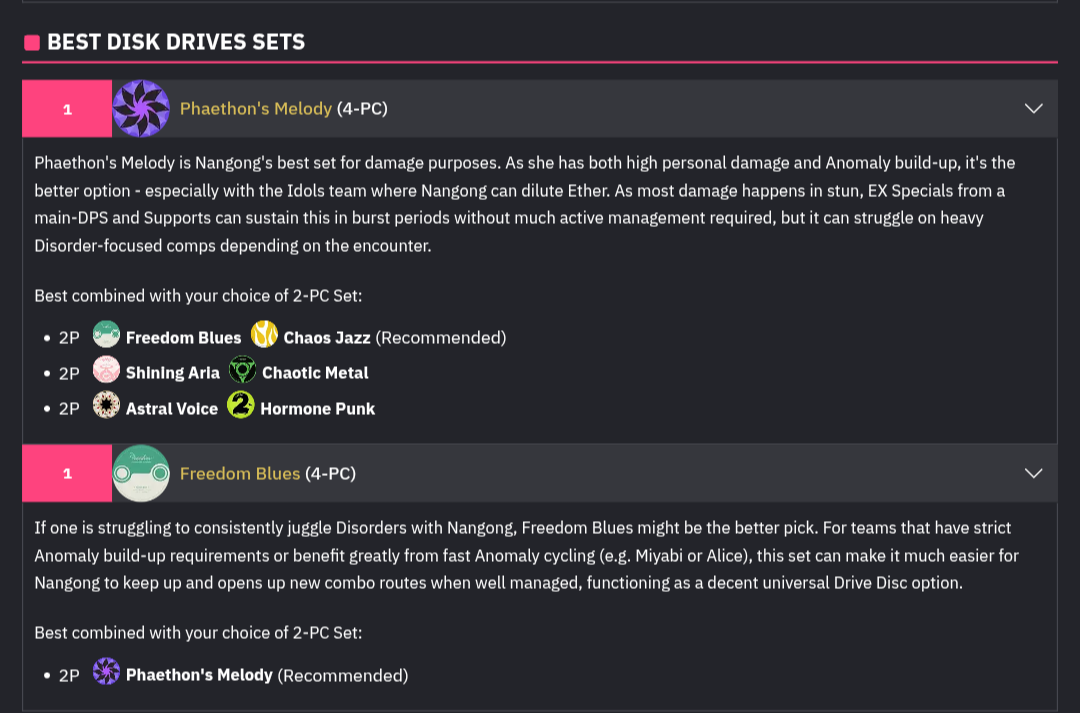Open the Phaethon's Melody (4-PC) title link
This screenshot has height=713, width=1080.
[x=256, y=108]
